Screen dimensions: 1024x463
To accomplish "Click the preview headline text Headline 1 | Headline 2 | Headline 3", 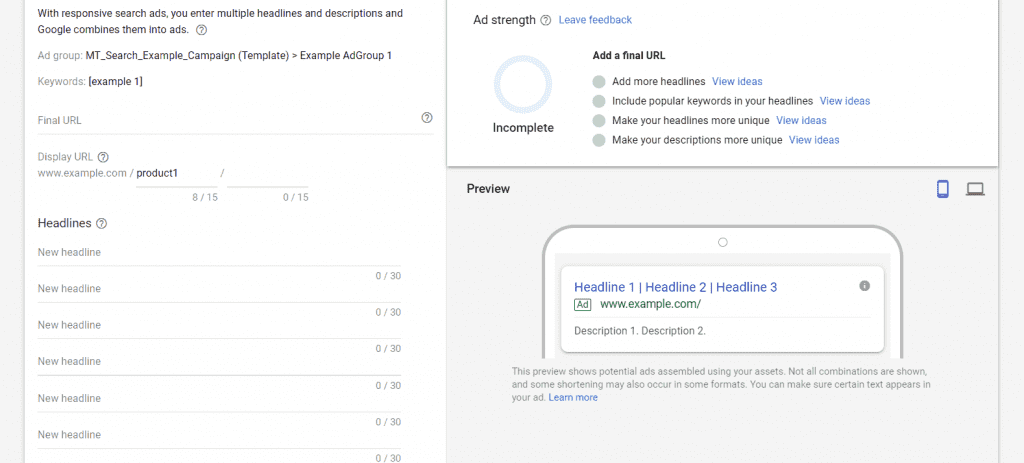I will (x=675, y=287).
